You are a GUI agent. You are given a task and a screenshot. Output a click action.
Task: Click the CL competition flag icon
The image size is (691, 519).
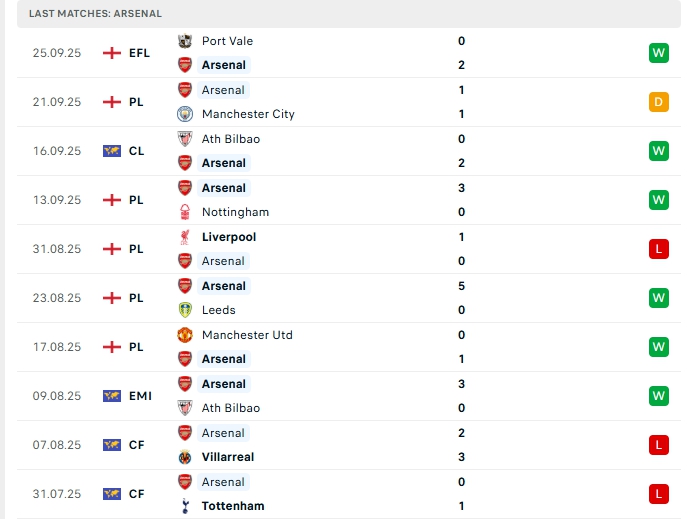(x=112, y=151)
